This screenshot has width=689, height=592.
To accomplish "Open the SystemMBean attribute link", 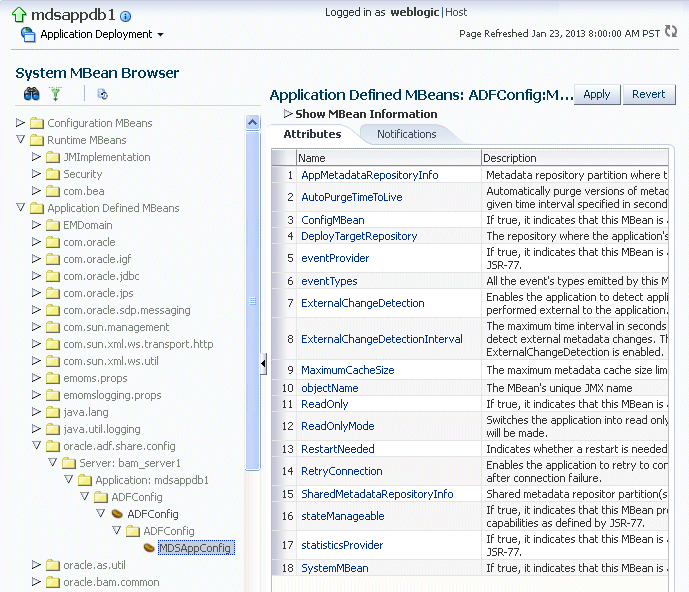I will tap(334, 568).
